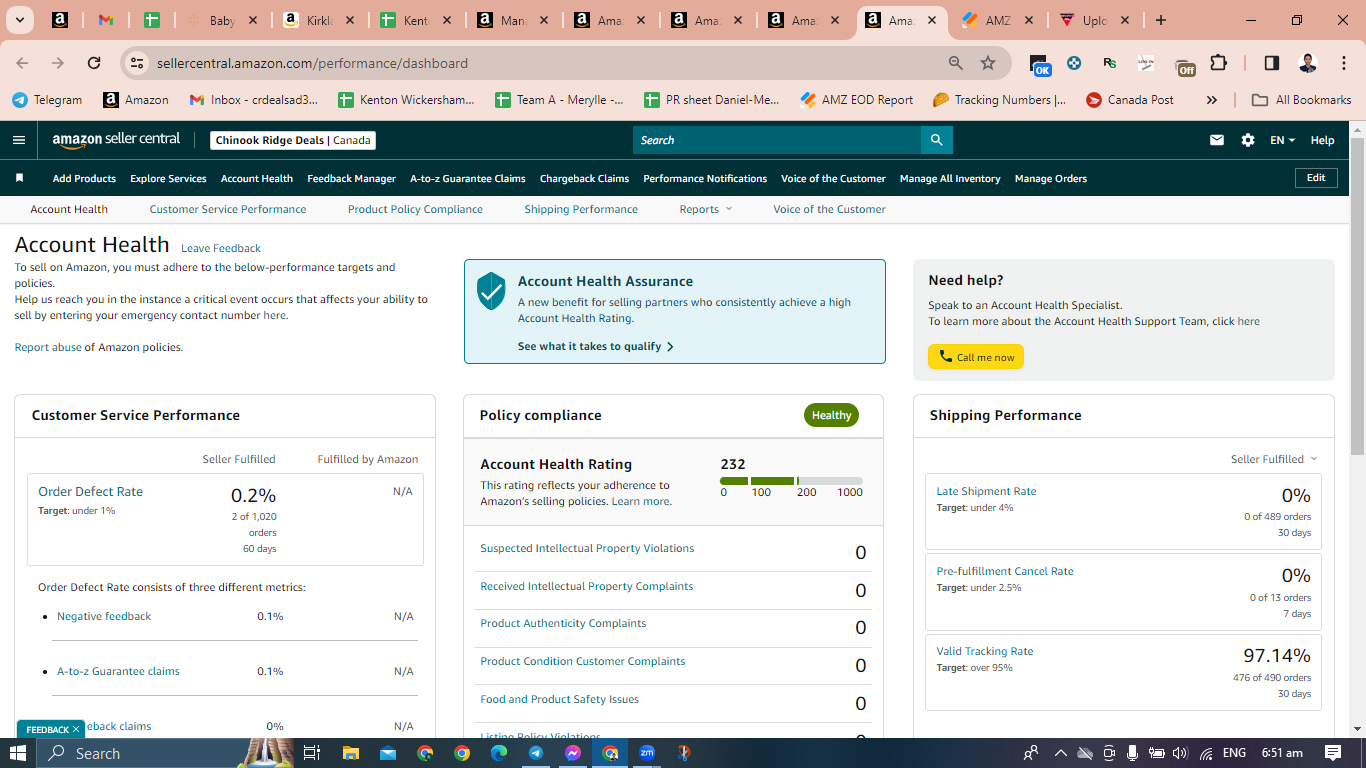This screenshot has height=768, width=1366.
Task: Open Feedback Manager in the top menu
Action: coord(351,178)
